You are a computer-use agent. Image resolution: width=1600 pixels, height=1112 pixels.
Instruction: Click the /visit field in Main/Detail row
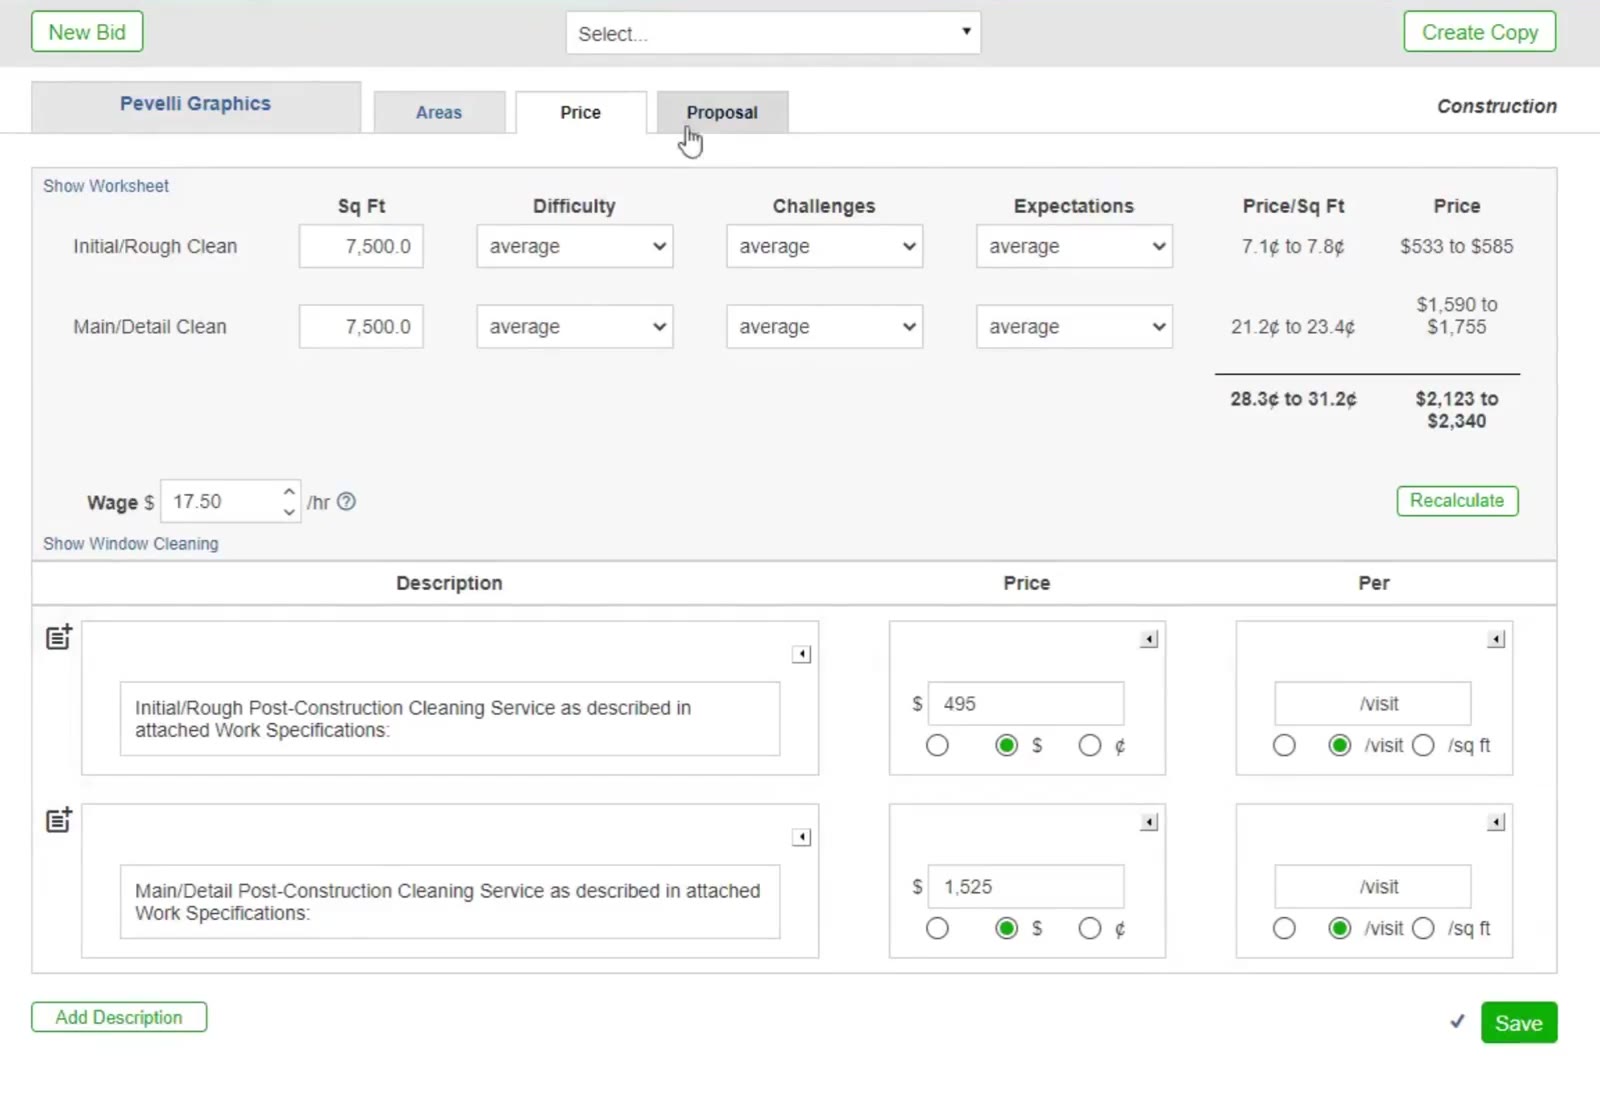click(x=1373, y=887)
